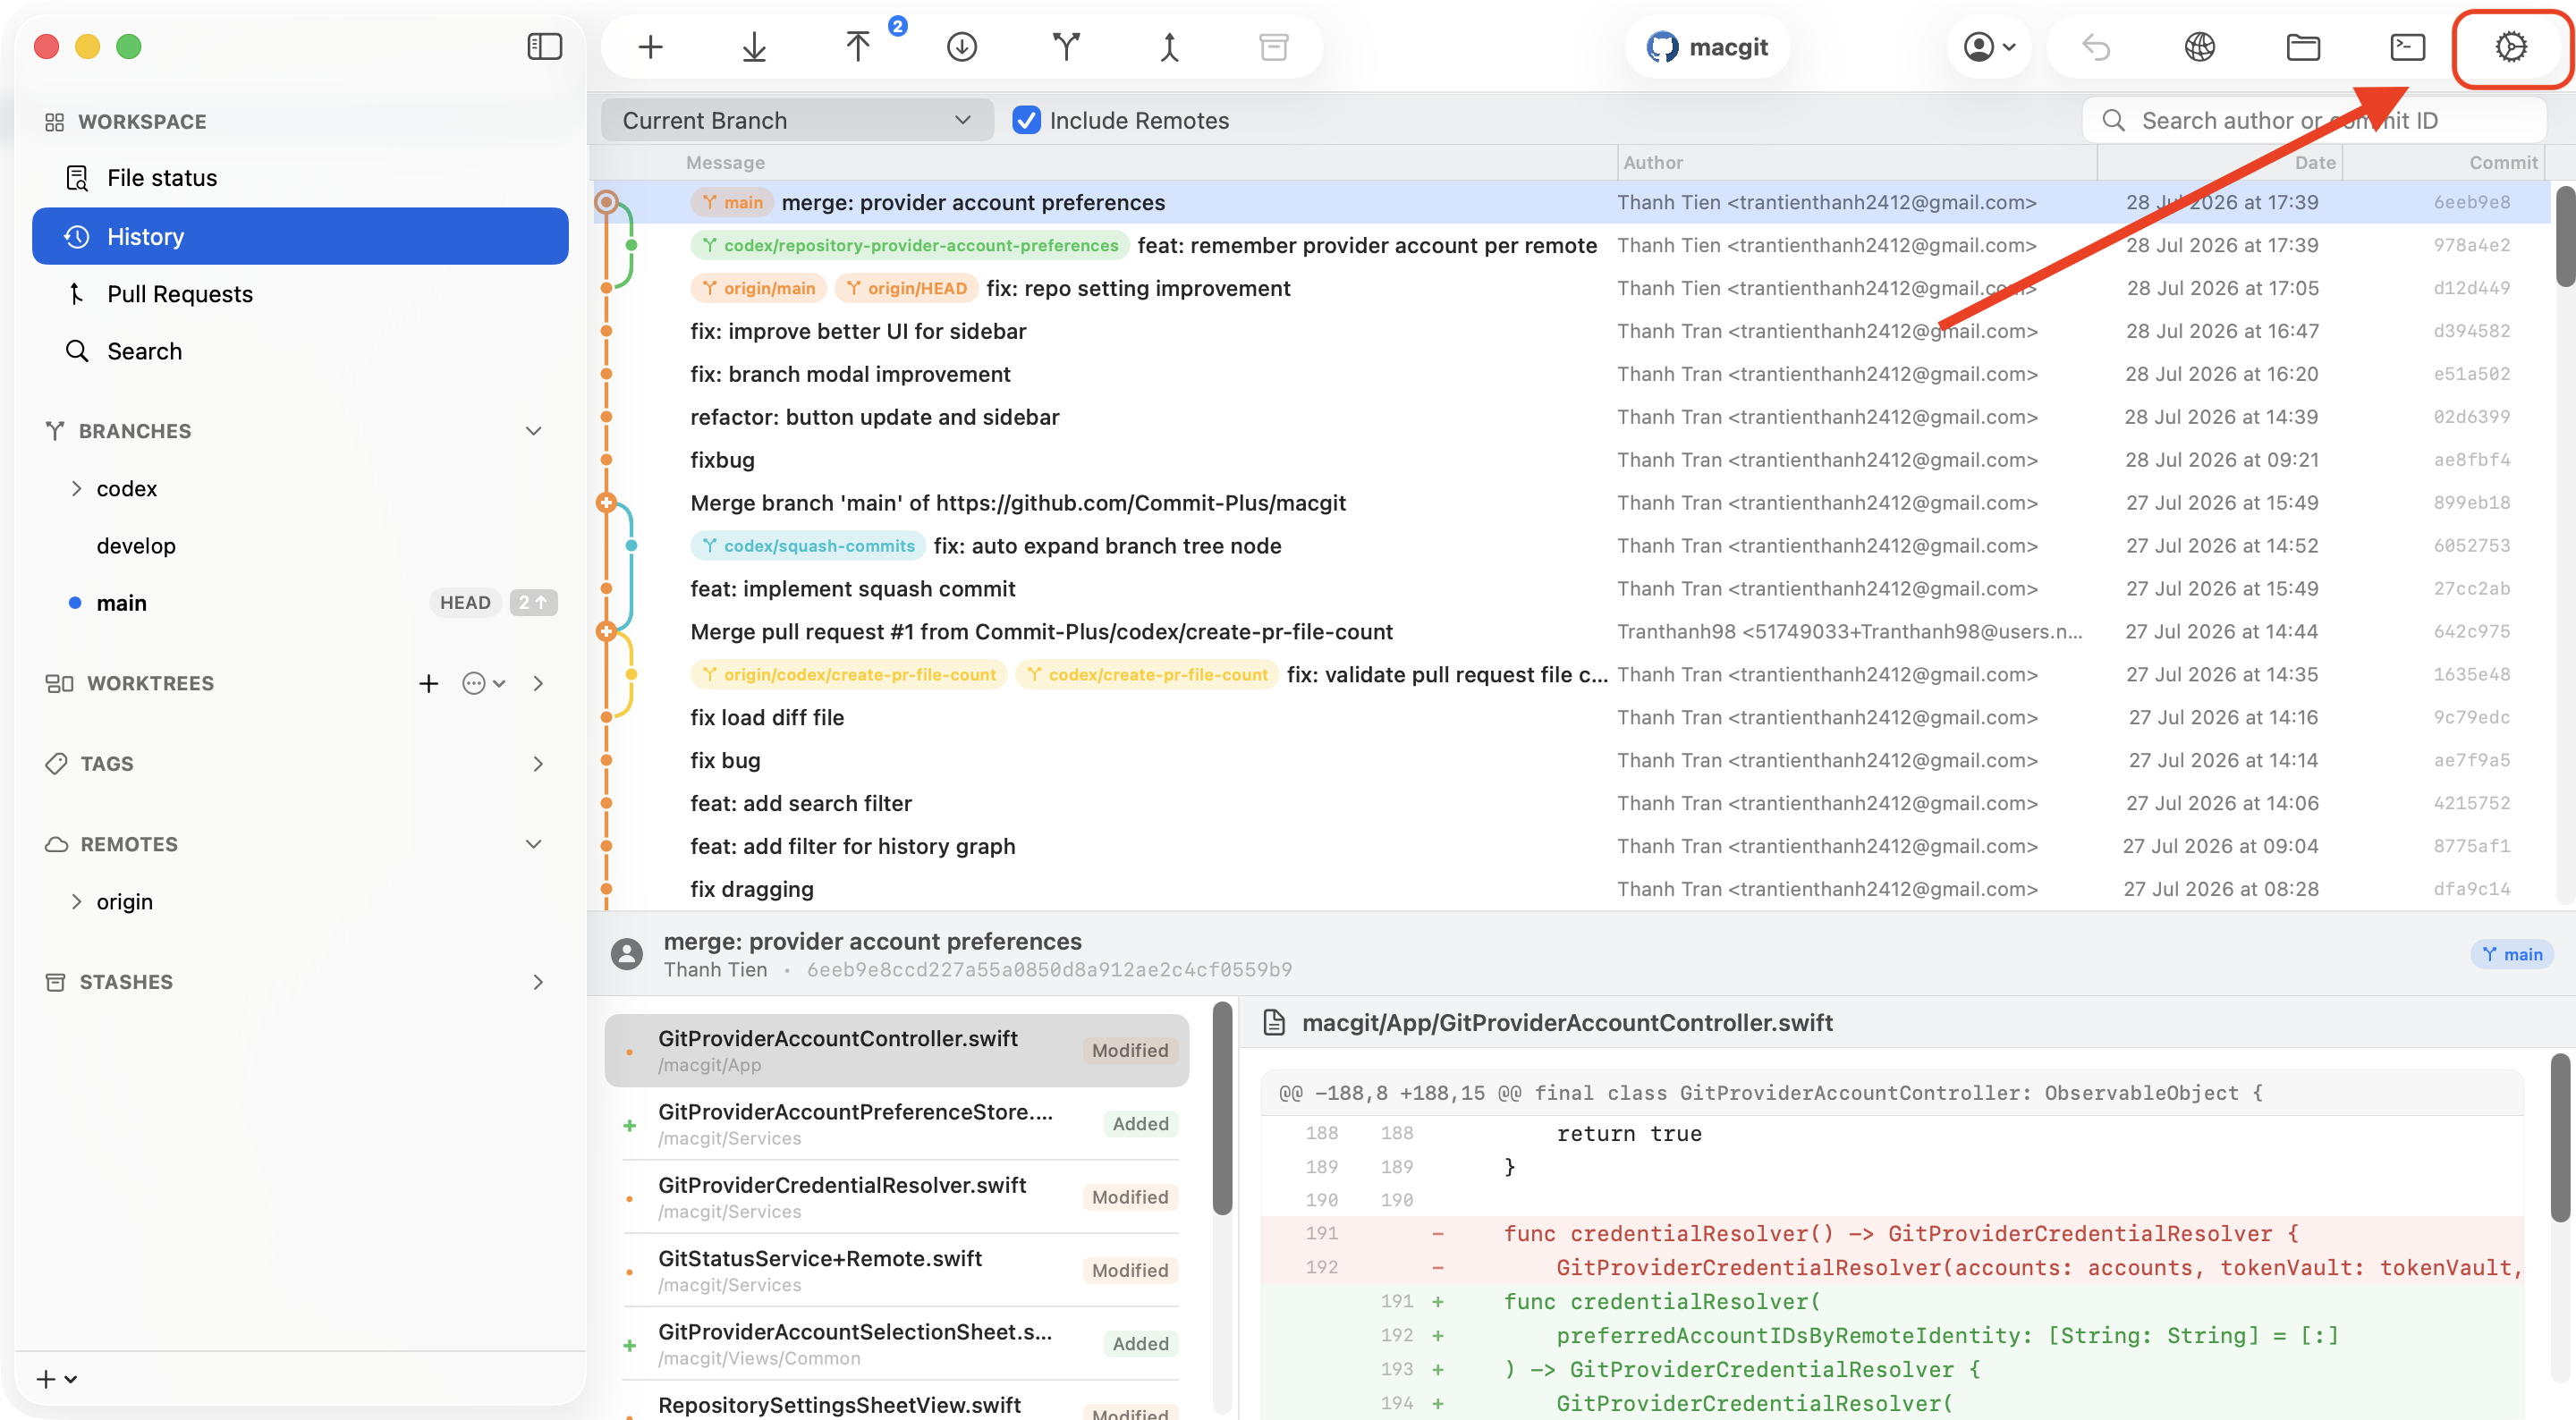Screen dimensions: 2576x1420
Task: Open the Current Branch dropdown
Action: tap(797, 120)
